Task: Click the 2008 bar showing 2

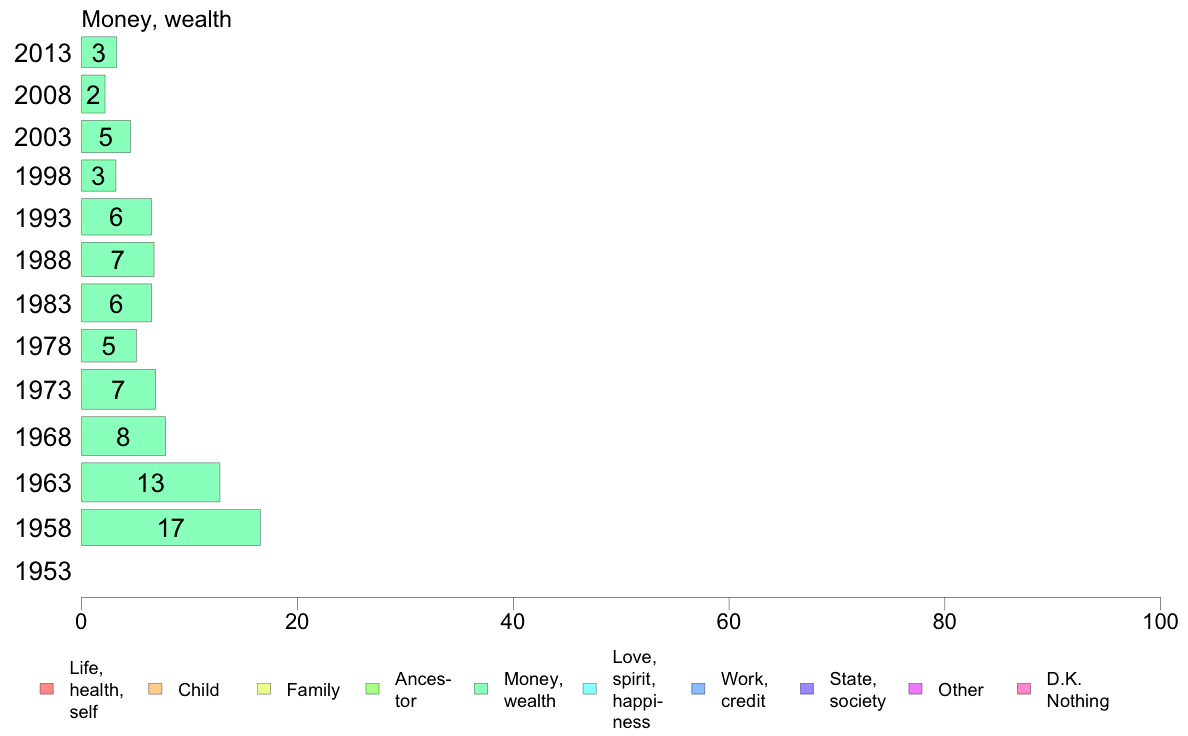Action: coord(93,95)
